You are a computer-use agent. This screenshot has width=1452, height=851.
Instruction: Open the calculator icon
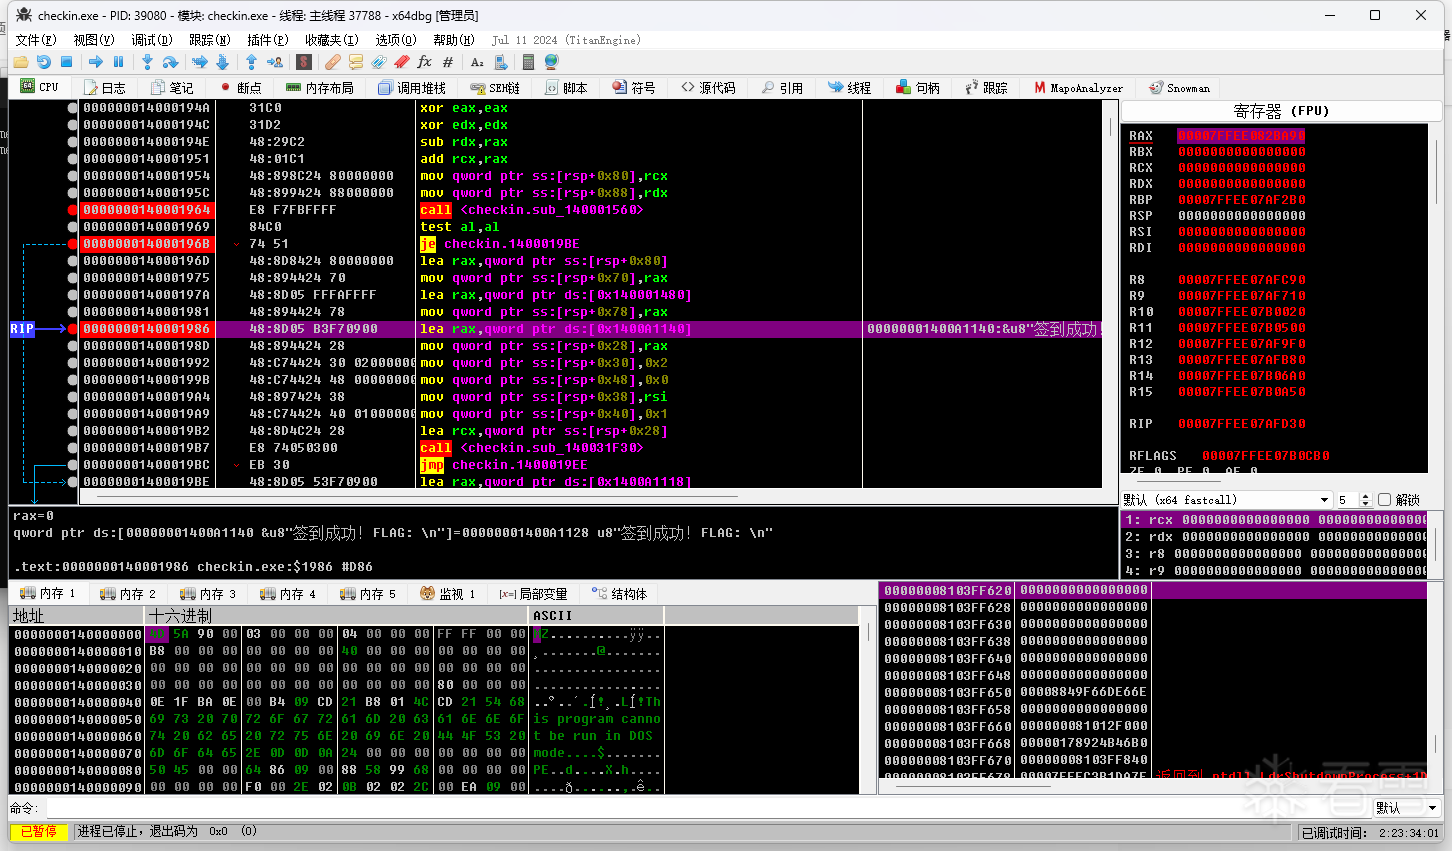pos(529,62)
